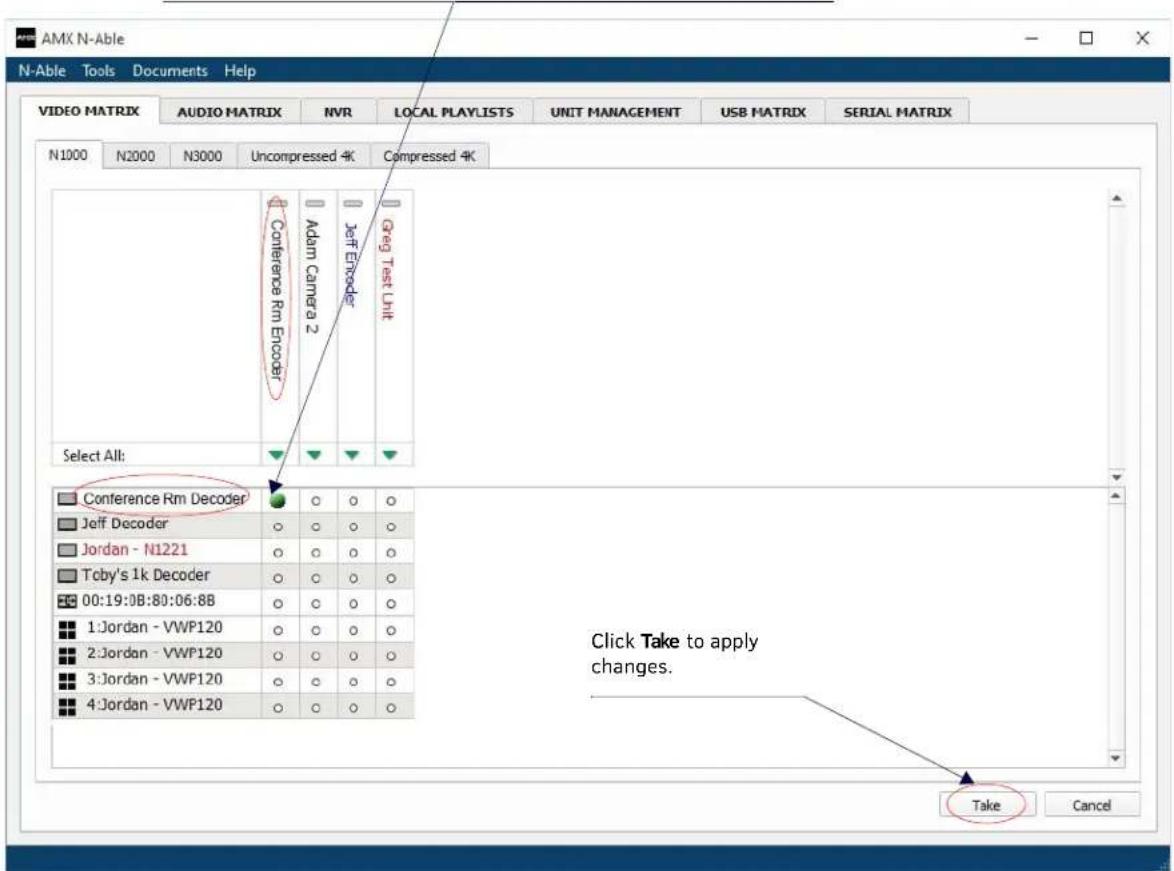Viewport: 1174px width, 871px height.
Task: Click the encoder icon above Jeff Encoder
Action: (353, 204)
